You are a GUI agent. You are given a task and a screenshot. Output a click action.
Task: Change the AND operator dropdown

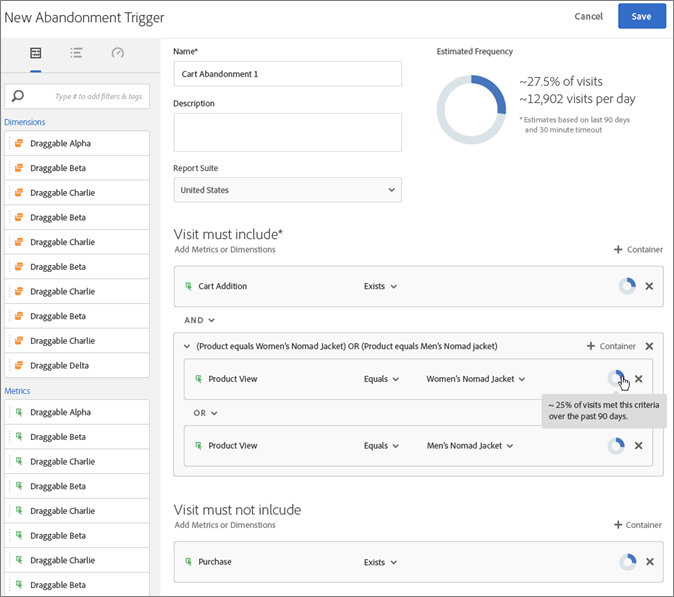click(199, 320)
